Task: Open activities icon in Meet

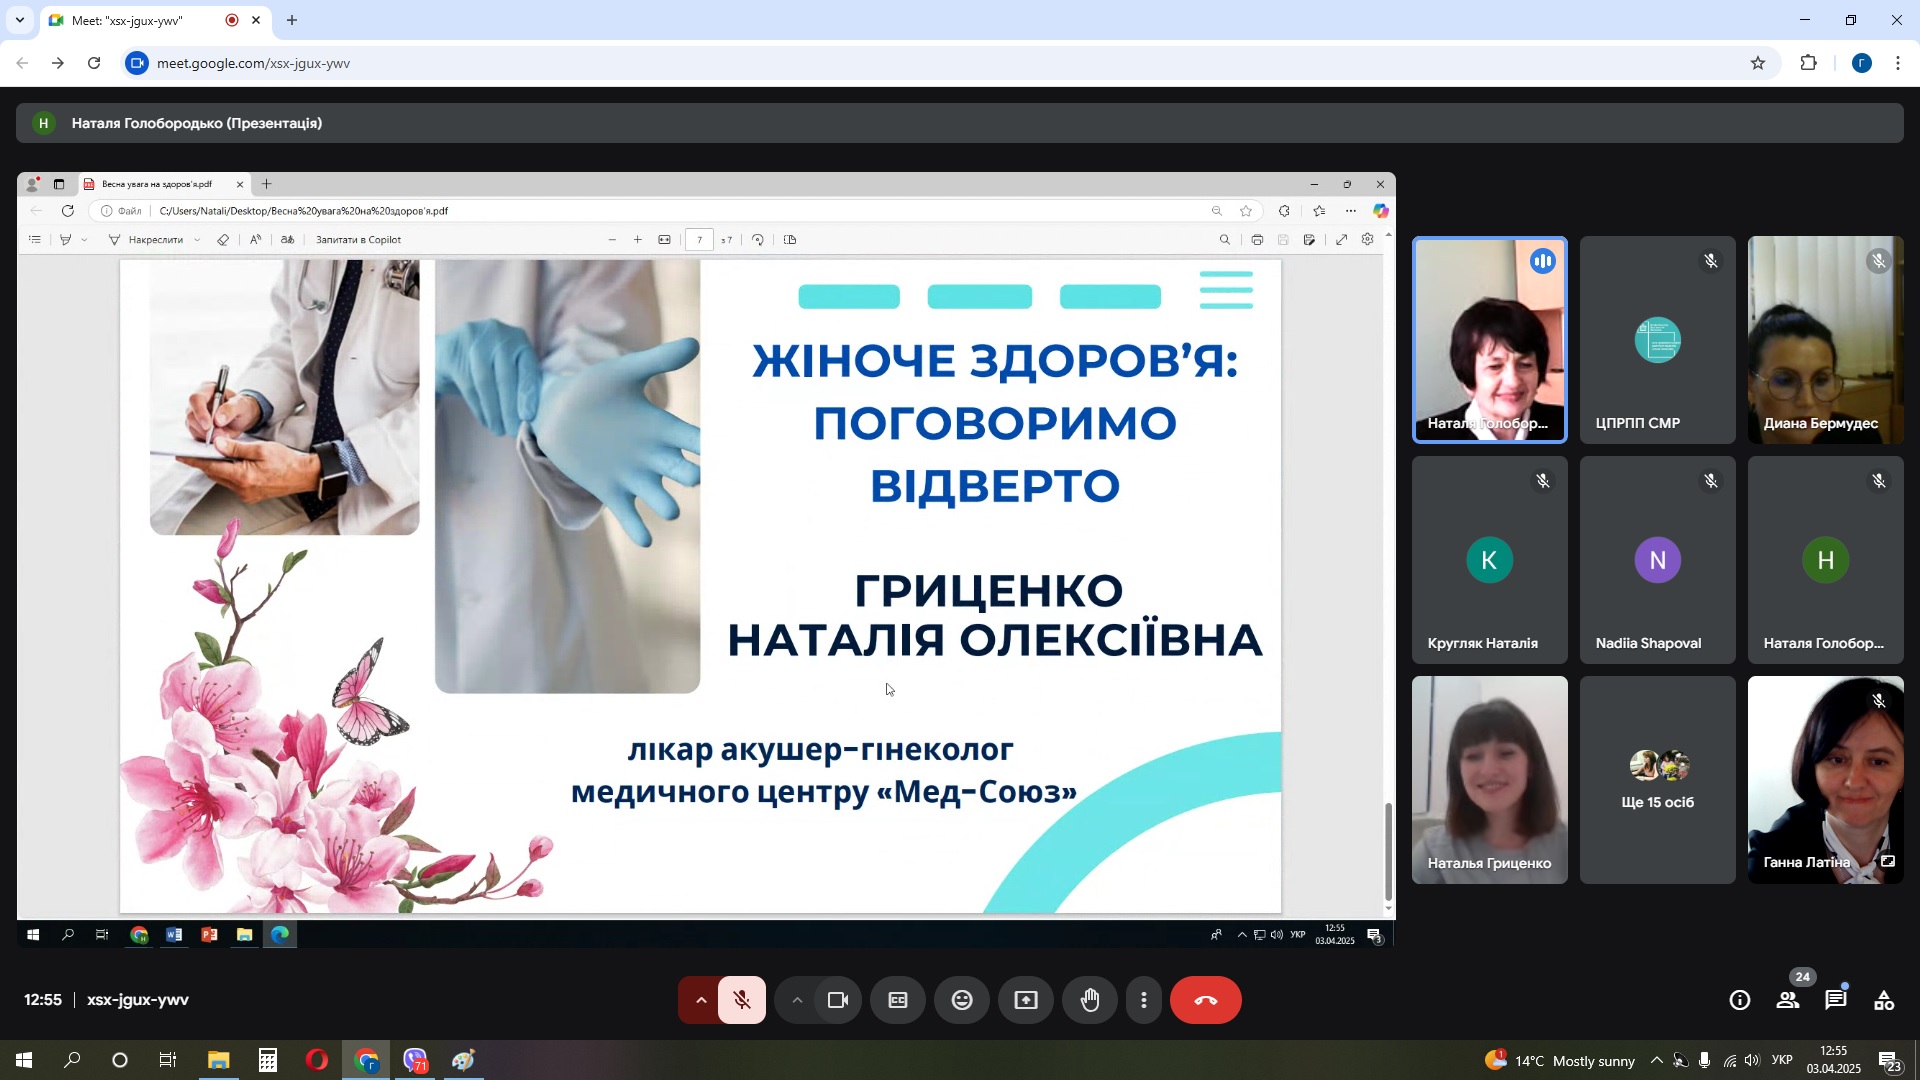Action: pyautogui.click(x=1884, y=1001)
